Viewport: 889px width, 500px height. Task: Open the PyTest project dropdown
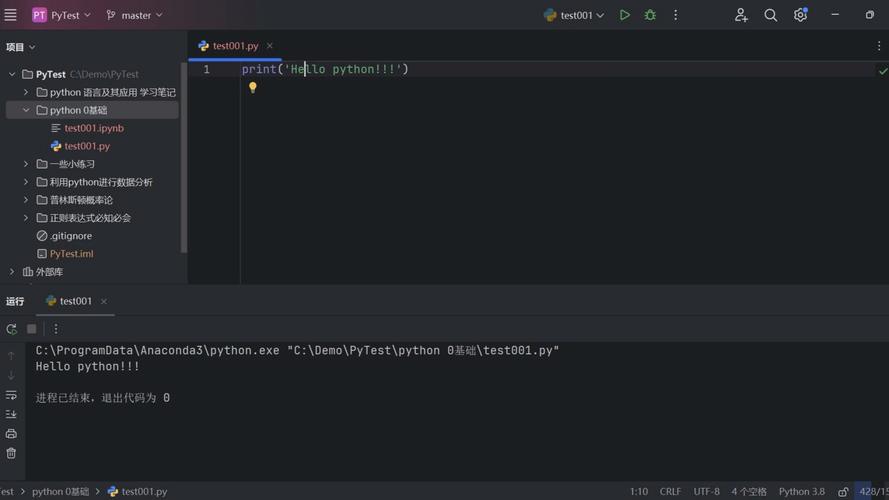(61, 15)
